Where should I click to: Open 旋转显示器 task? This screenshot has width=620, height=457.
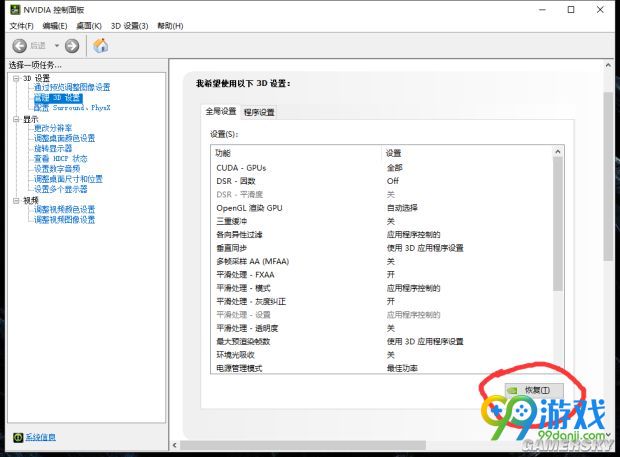tap(53, 148)
